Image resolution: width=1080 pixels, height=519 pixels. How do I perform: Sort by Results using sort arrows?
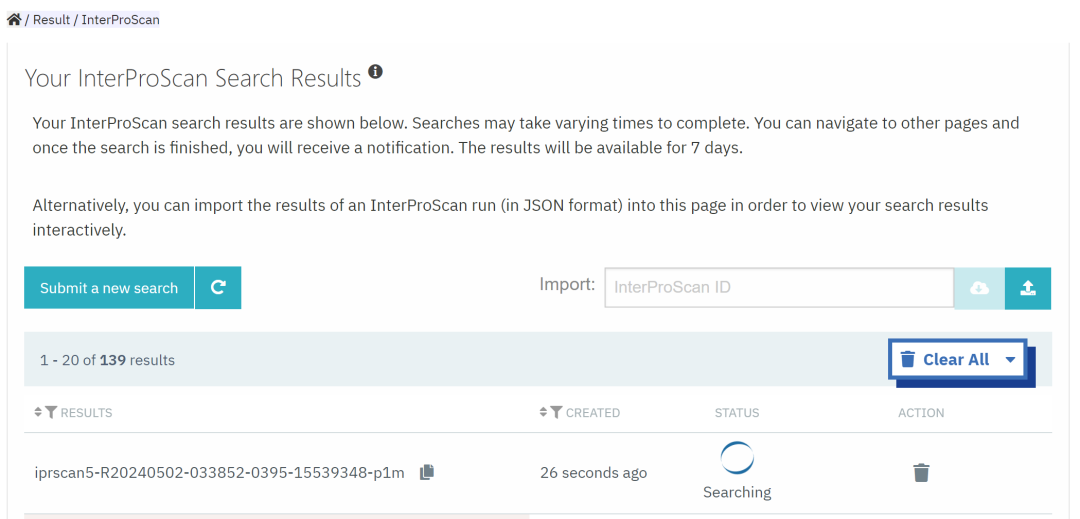(x=39, y=412)
